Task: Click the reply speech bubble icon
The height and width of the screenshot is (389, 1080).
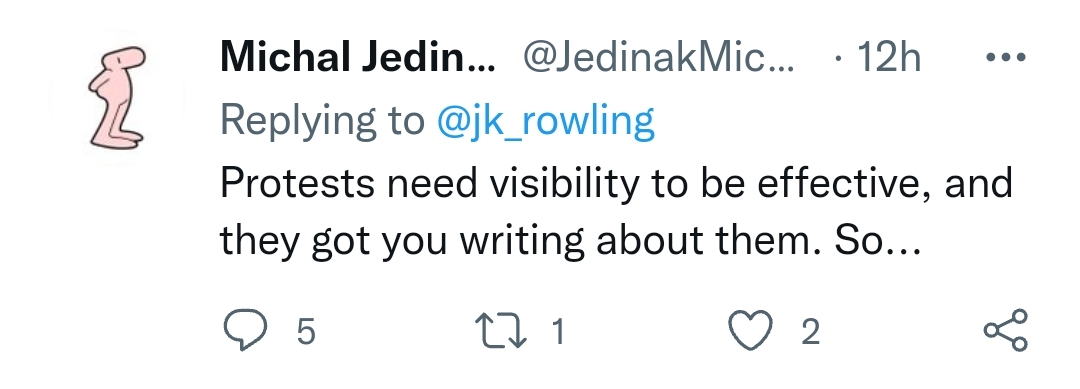Action: [246, 330]
